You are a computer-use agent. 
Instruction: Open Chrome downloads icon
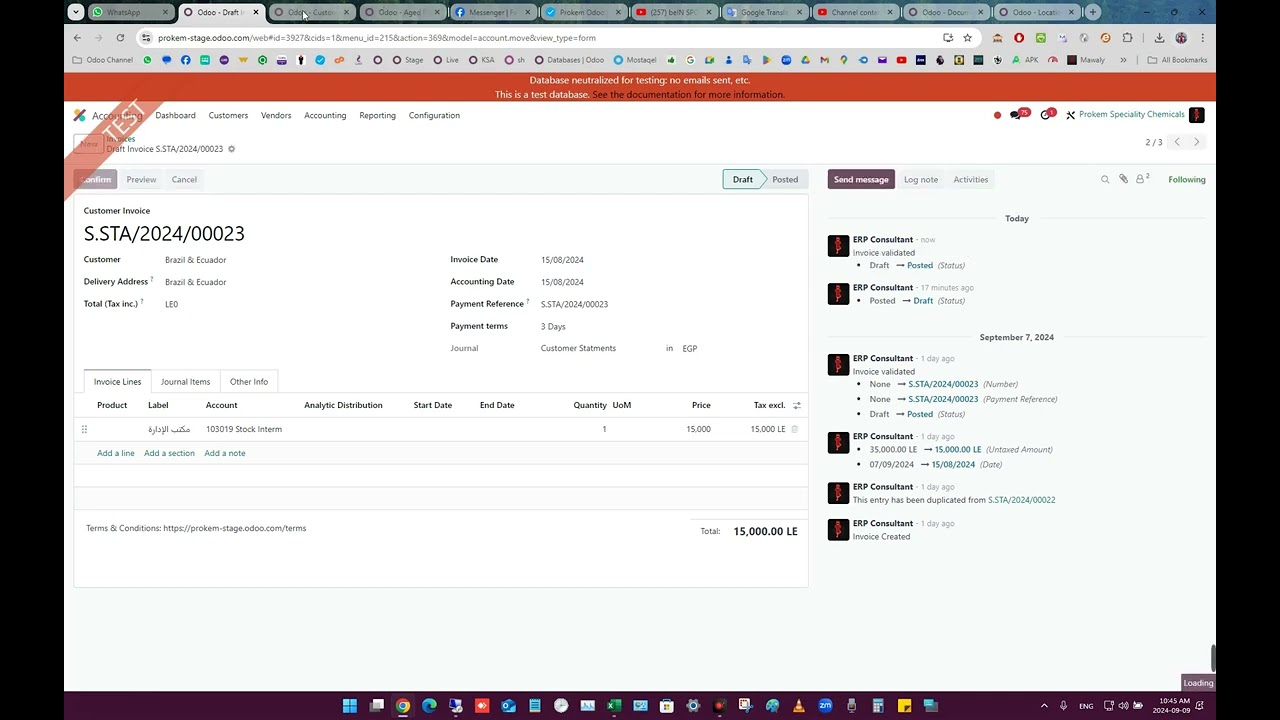(x=1159, y=38)
